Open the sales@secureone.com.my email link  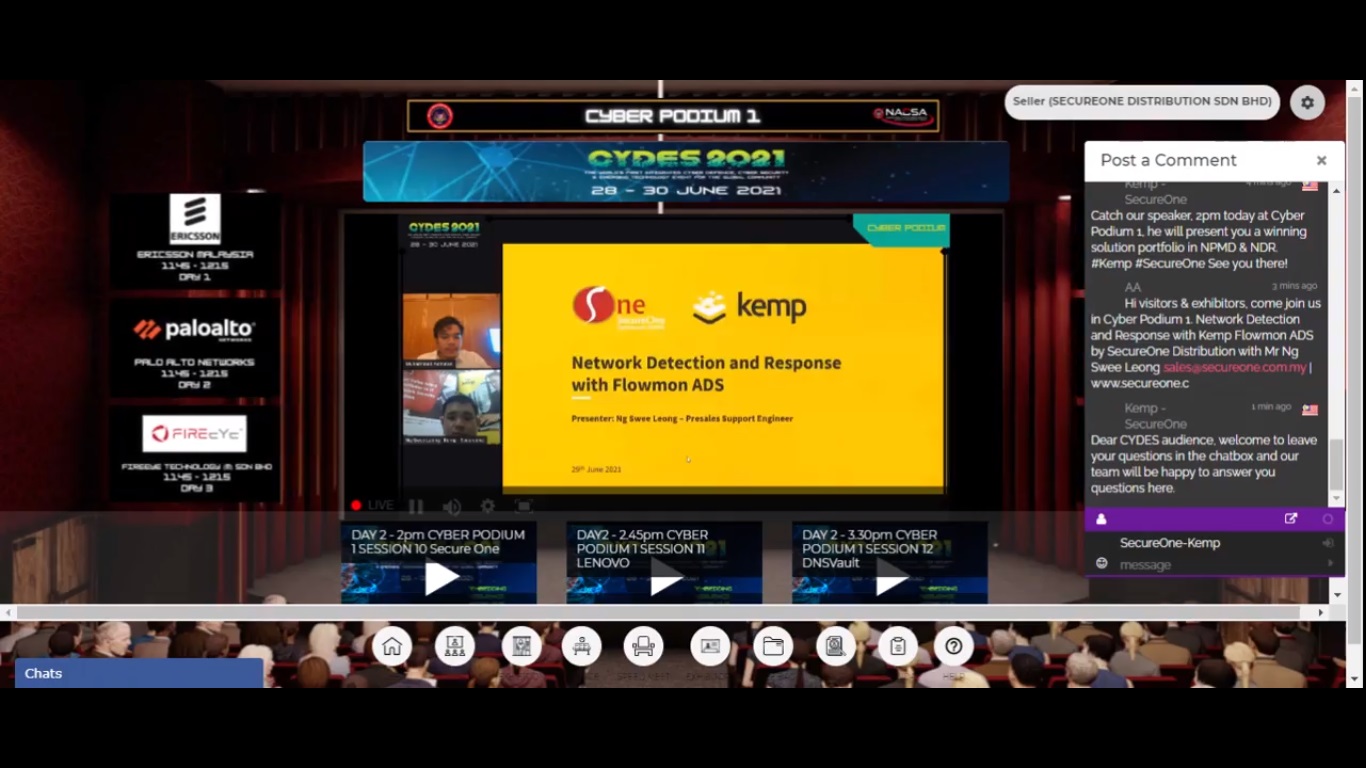coord(1235,367)
